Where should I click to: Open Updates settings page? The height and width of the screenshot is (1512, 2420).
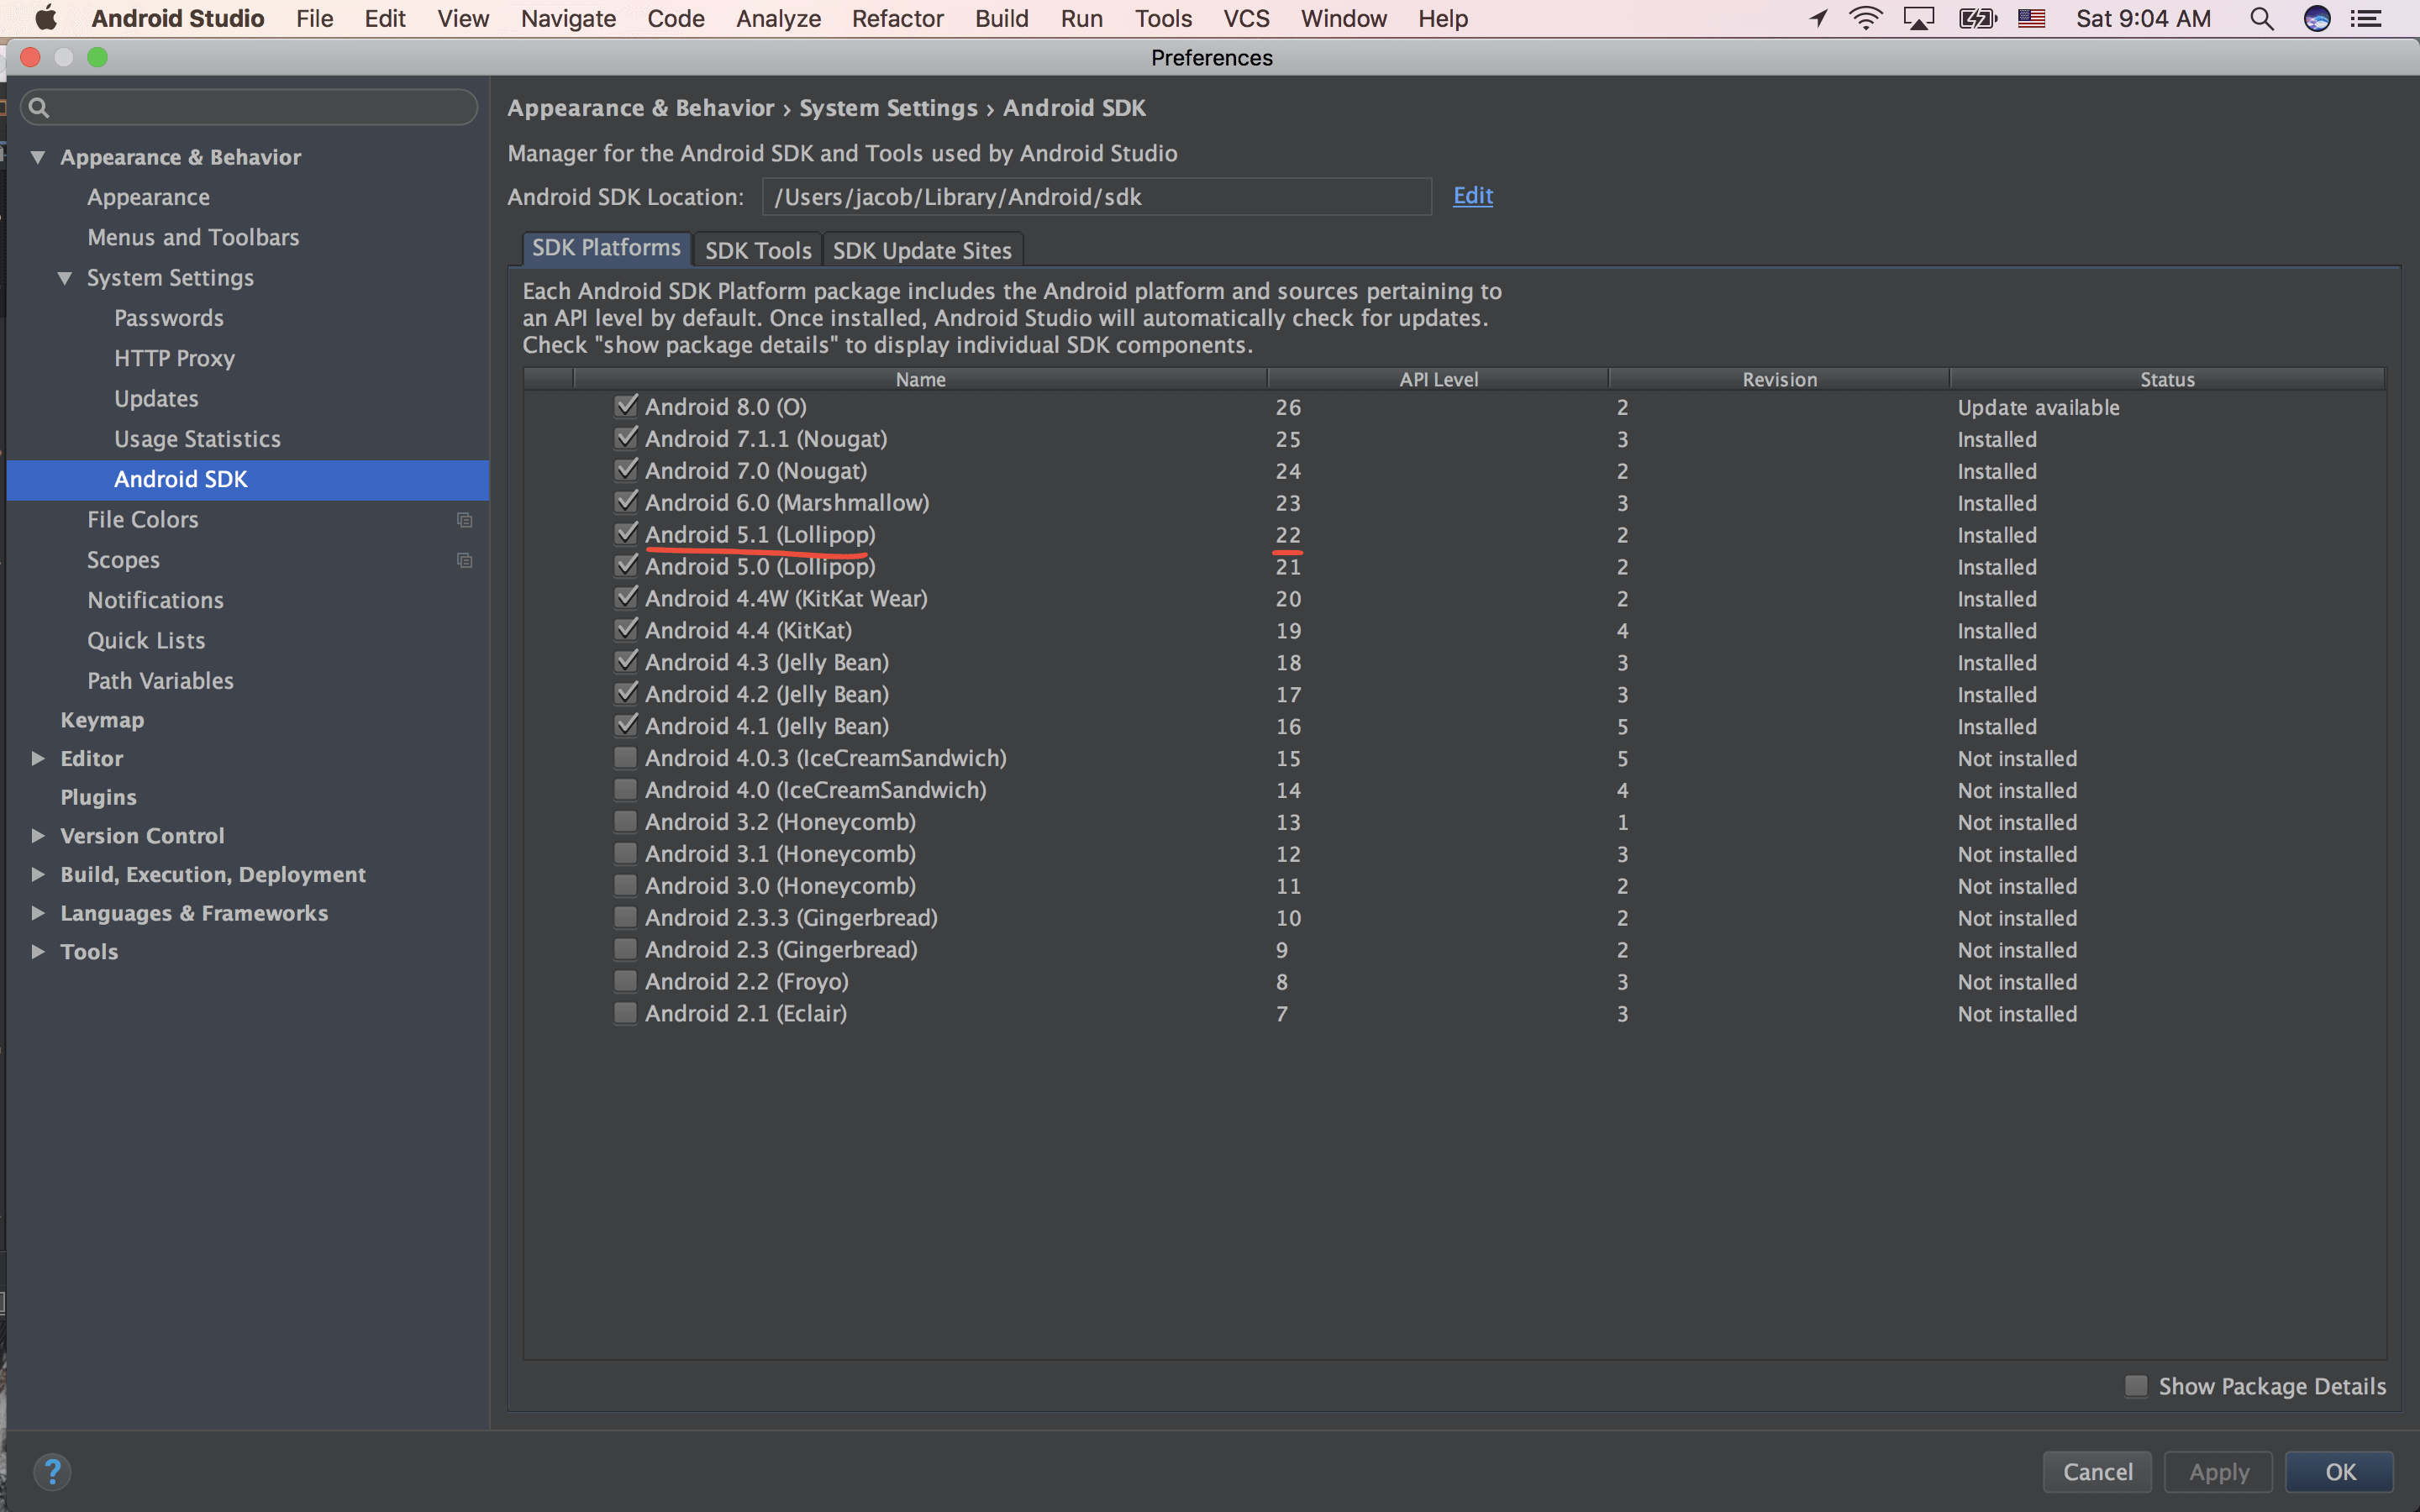click(x=156, y=398)
